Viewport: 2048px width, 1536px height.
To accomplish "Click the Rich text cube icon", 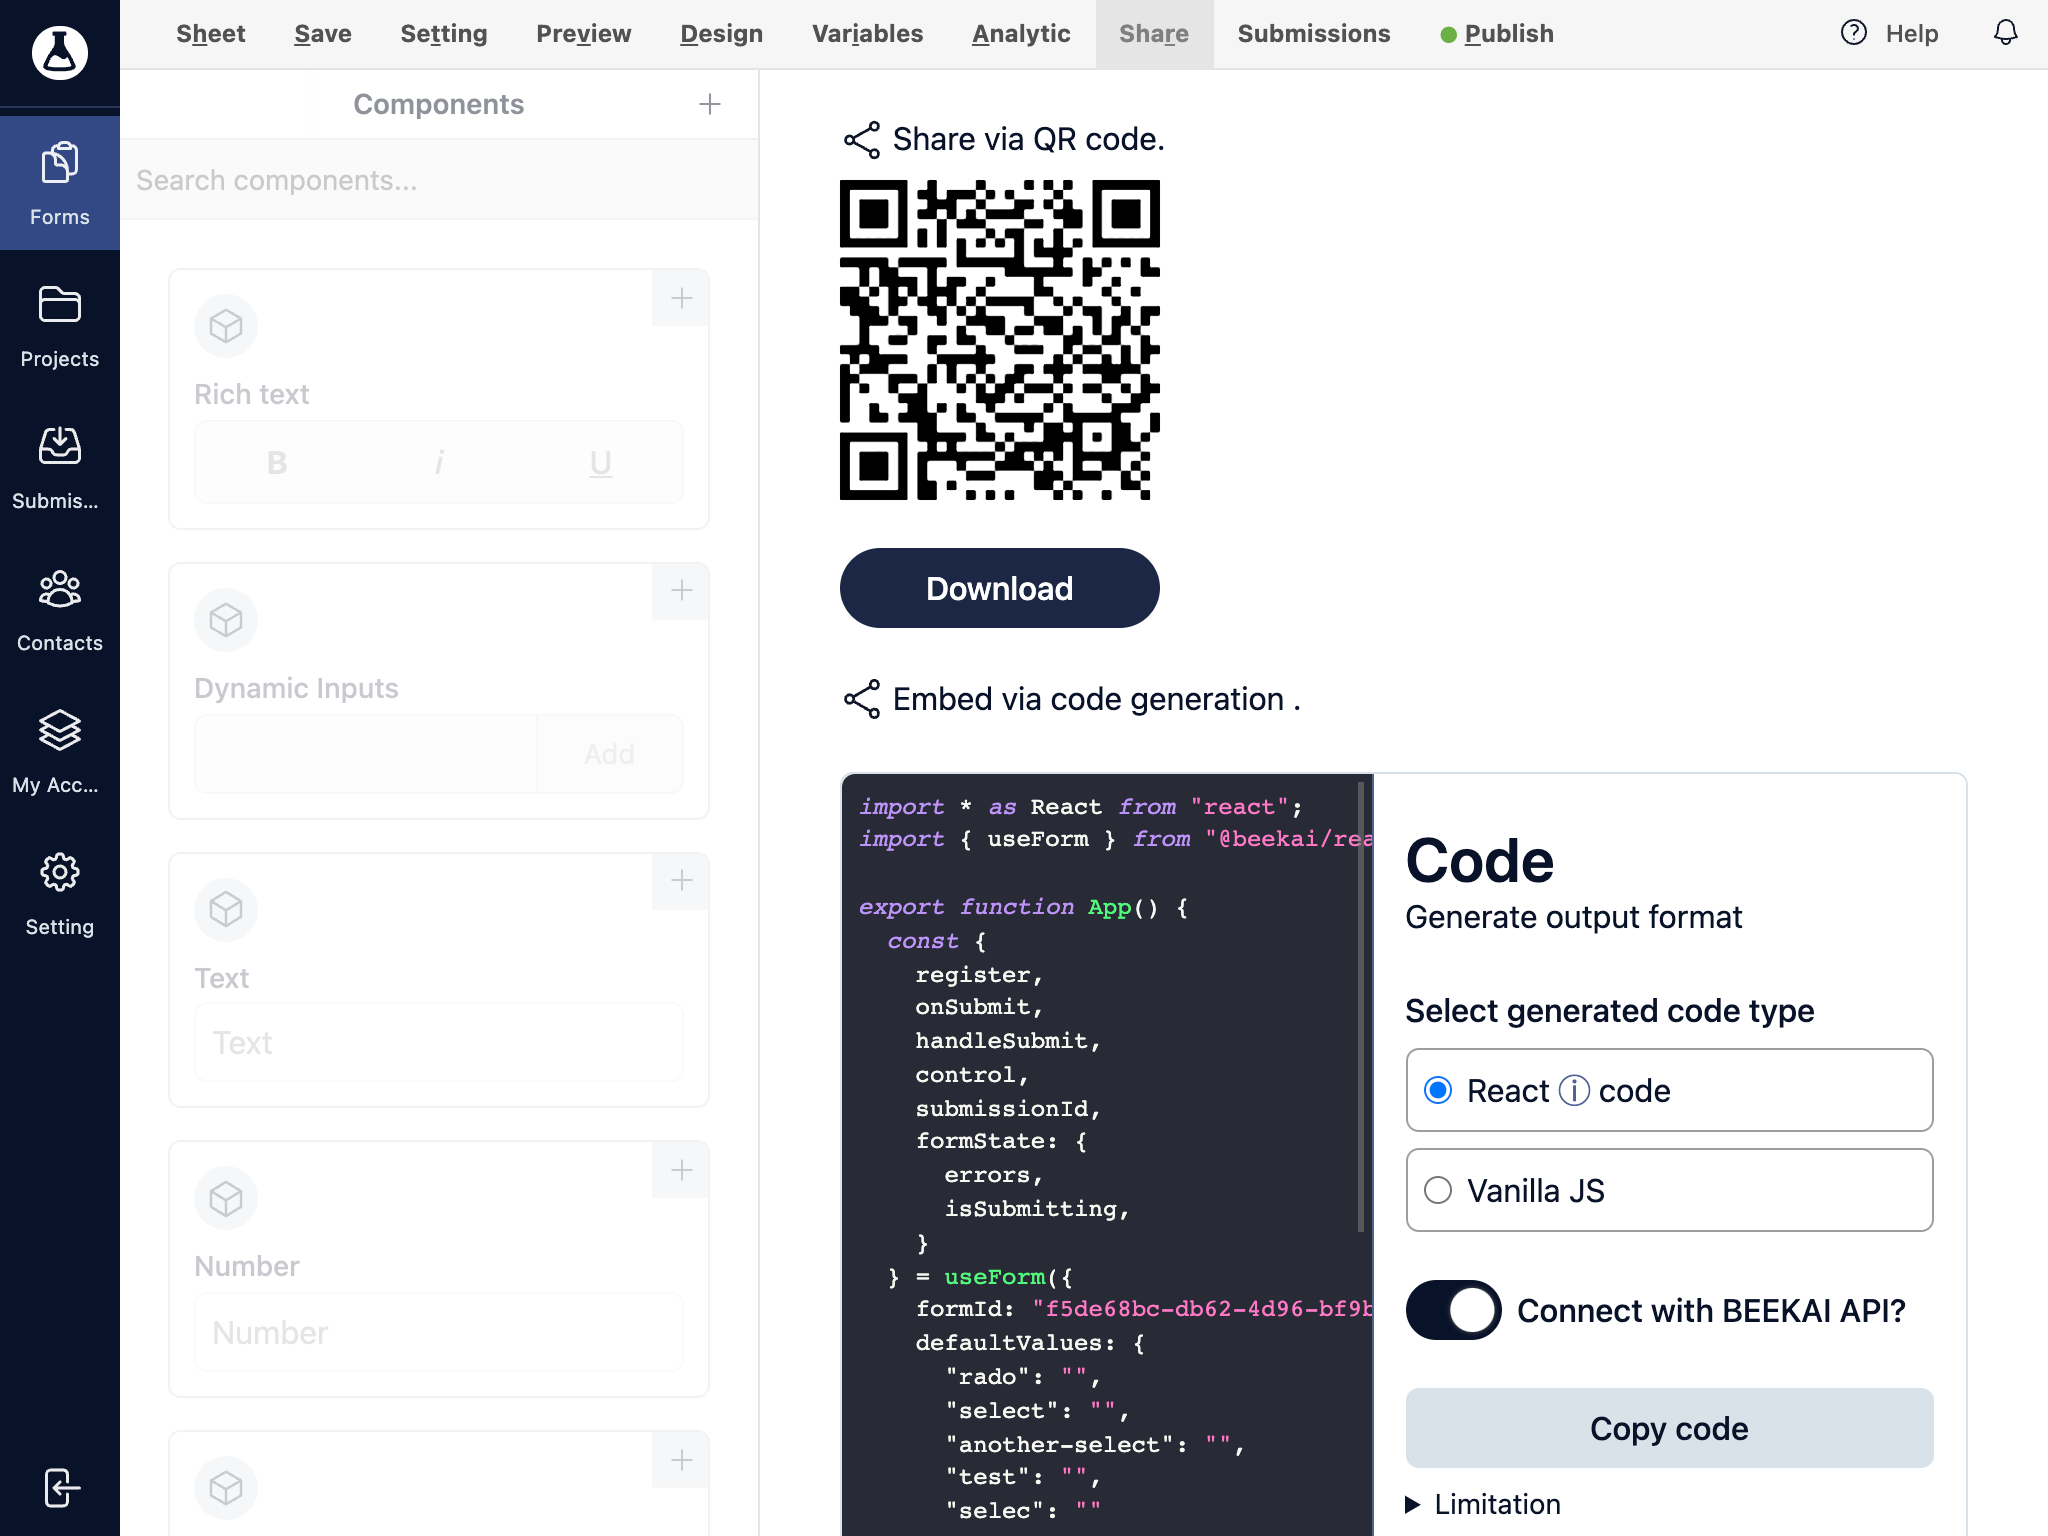I will point(226,326).
